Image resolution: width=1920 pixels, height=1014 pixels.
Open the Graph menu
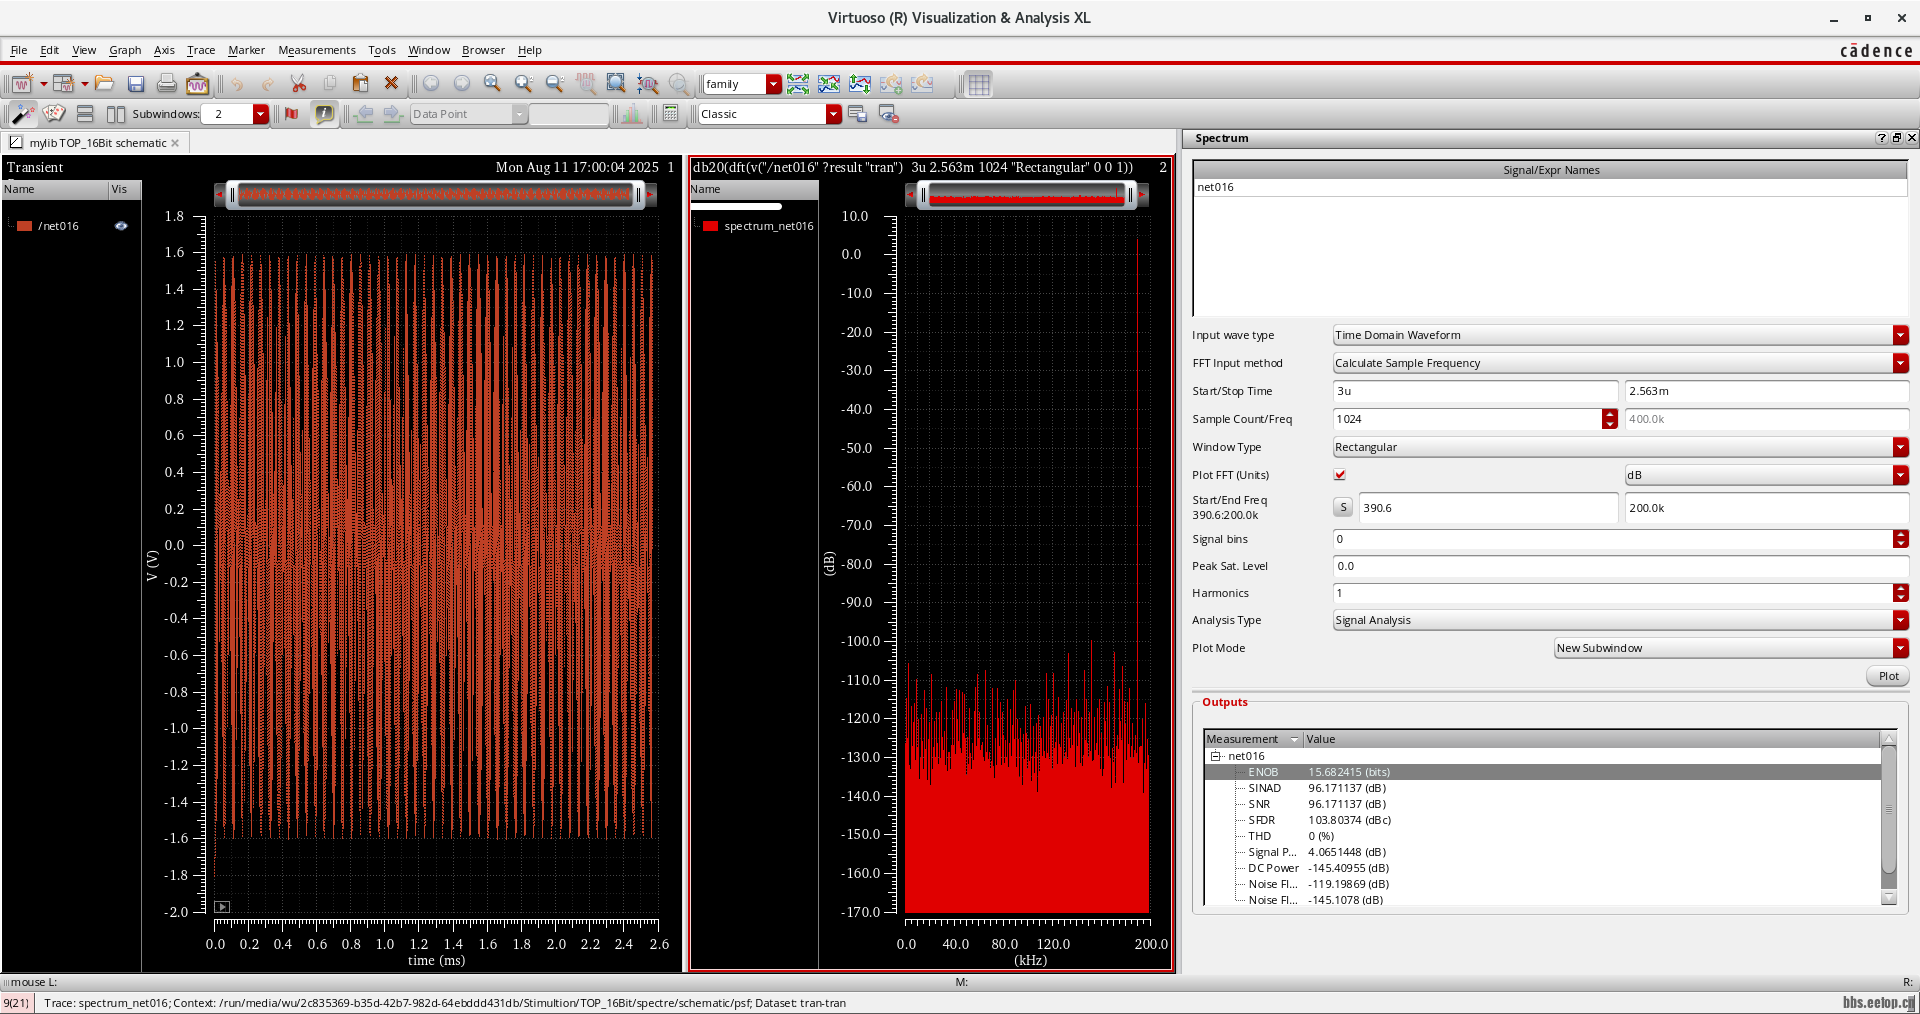125,50
